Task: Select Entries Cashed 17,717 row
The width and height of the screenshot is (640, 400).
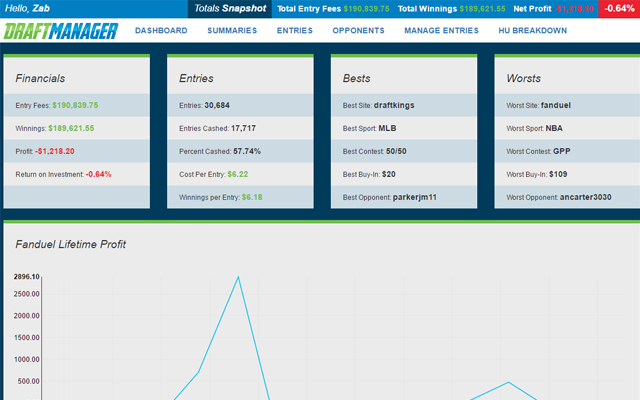Action: (240, 128)
